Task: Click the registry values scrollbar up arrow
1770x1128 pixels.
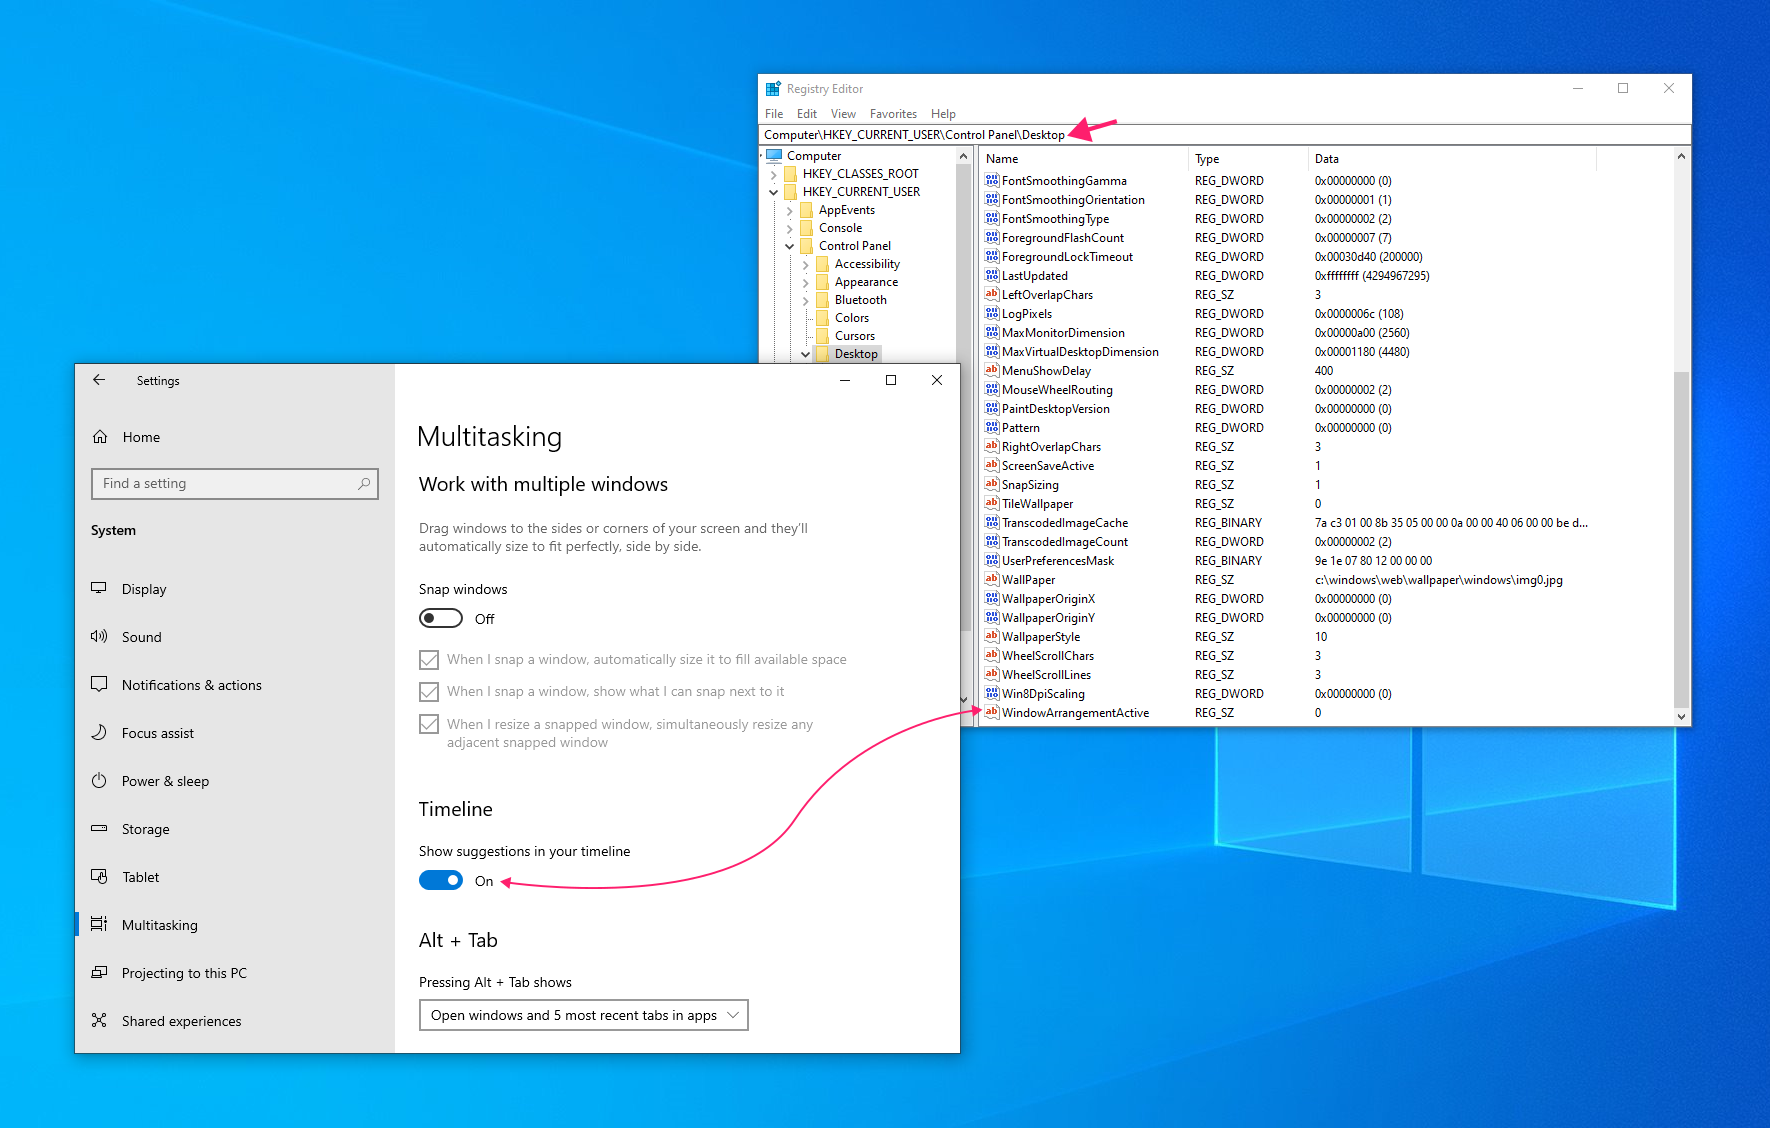Action: pyautogui.click(x=1681, y=156)
